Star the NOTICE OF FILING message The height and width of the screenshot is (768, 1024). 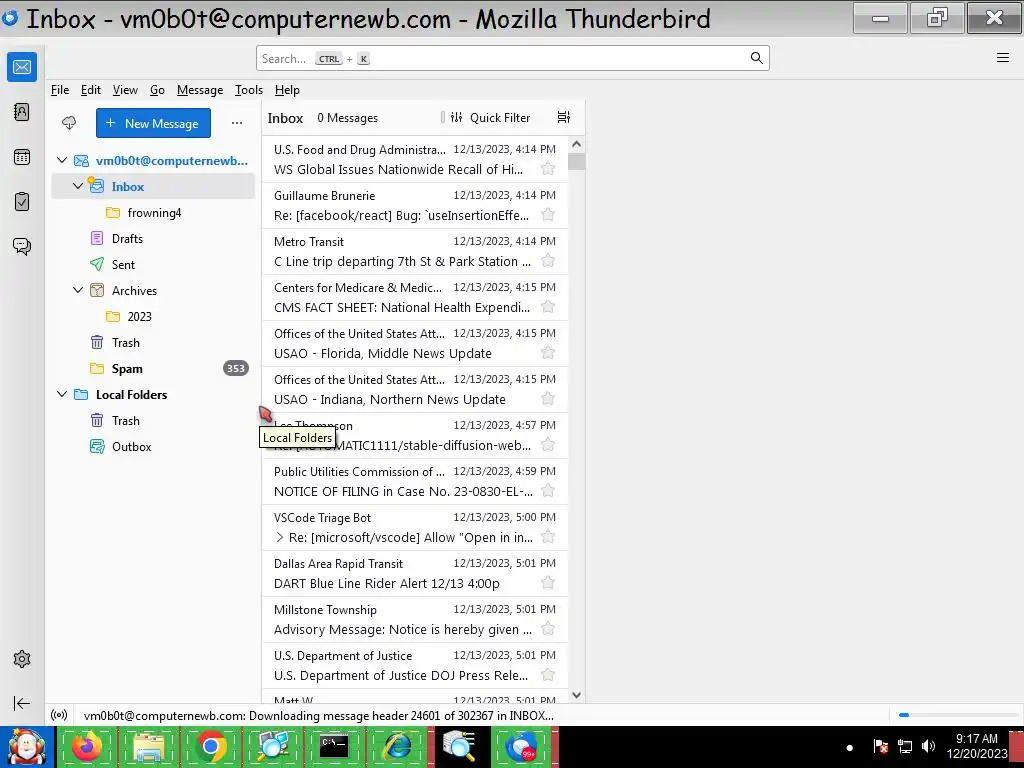(548, 491)
